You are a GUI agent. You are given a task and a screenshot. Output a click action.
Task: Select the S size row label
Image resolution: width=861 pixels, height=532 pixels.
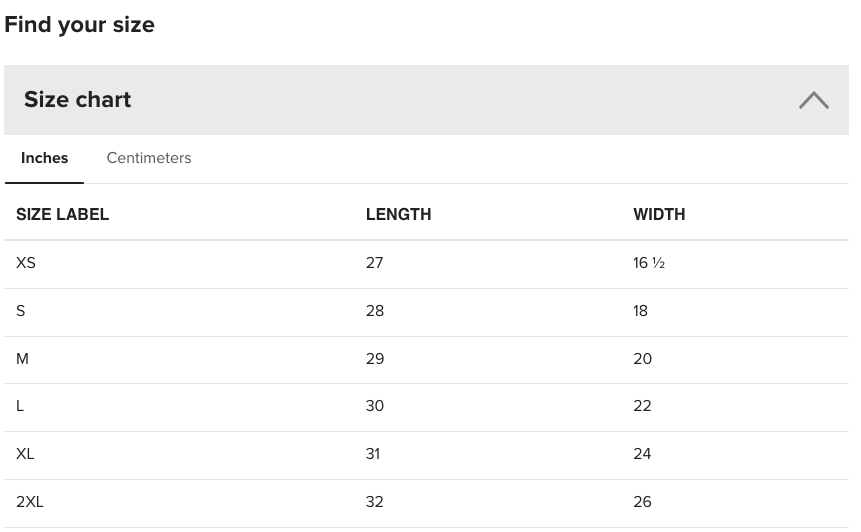click(x=21, y=311)
